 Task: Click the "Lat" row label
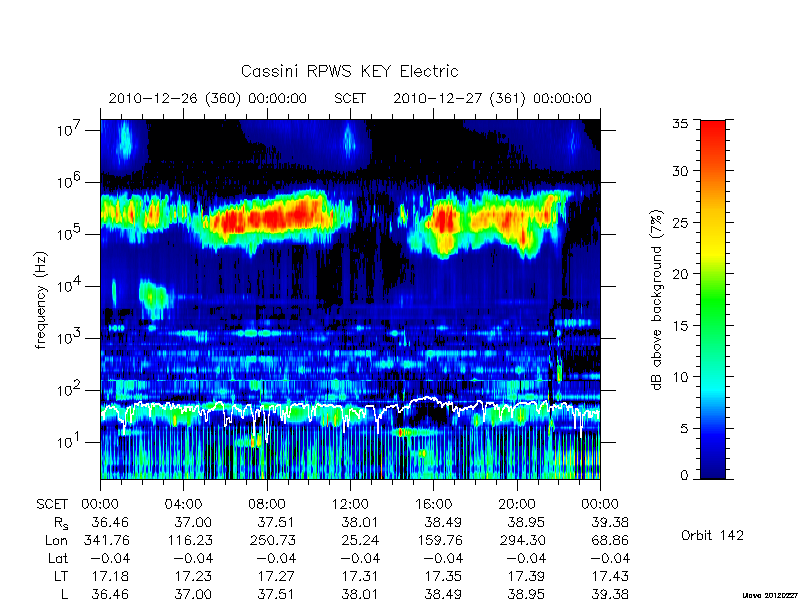pyautogui.click(x=58, y=558)
